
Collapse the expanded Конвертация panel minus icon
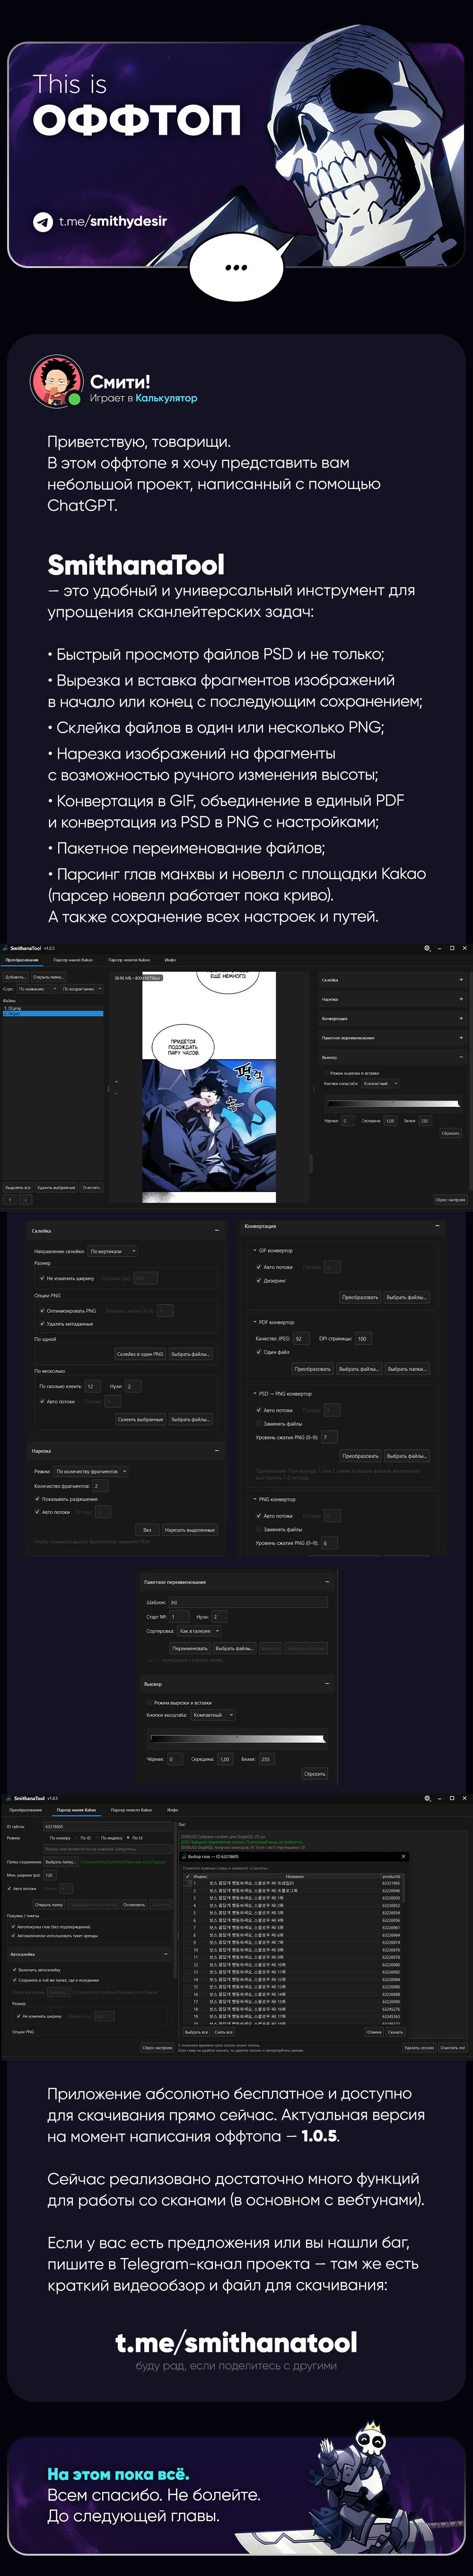tap(437, 1226)
